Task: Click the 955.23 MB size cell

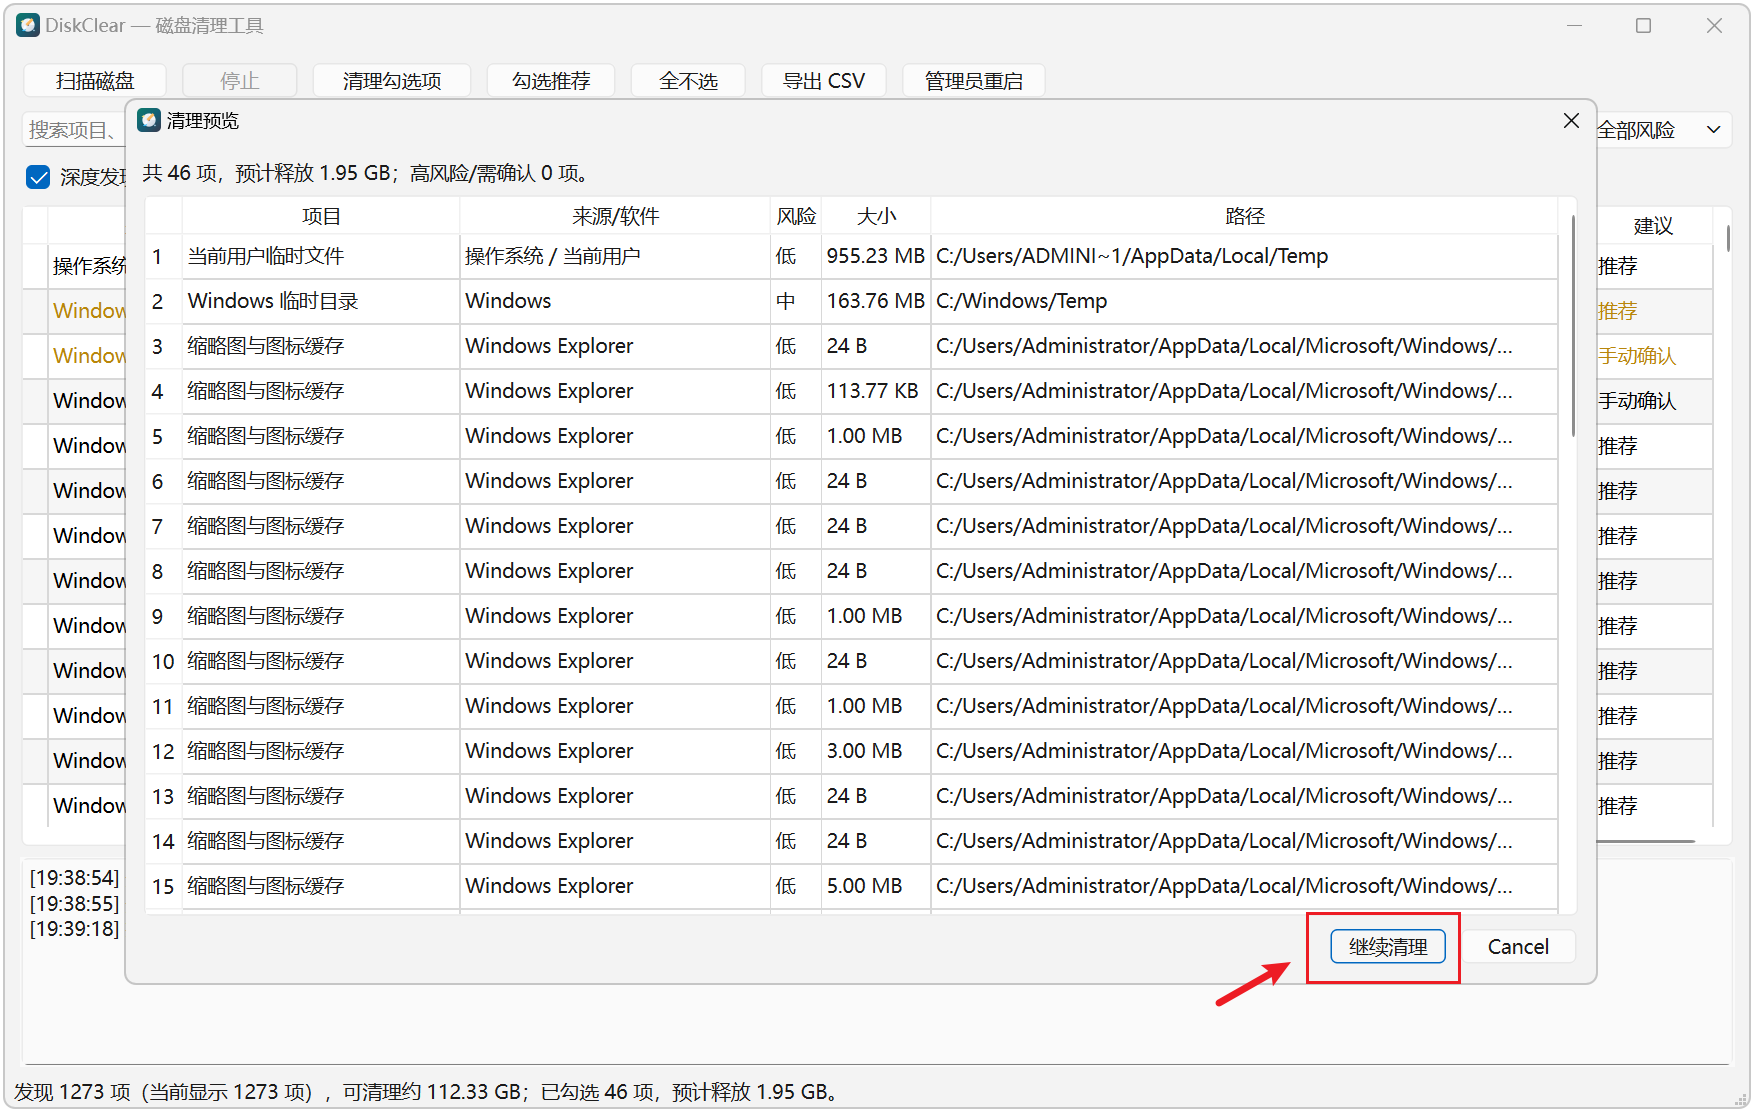Action: pyautogui.click(x=875, y=256)
